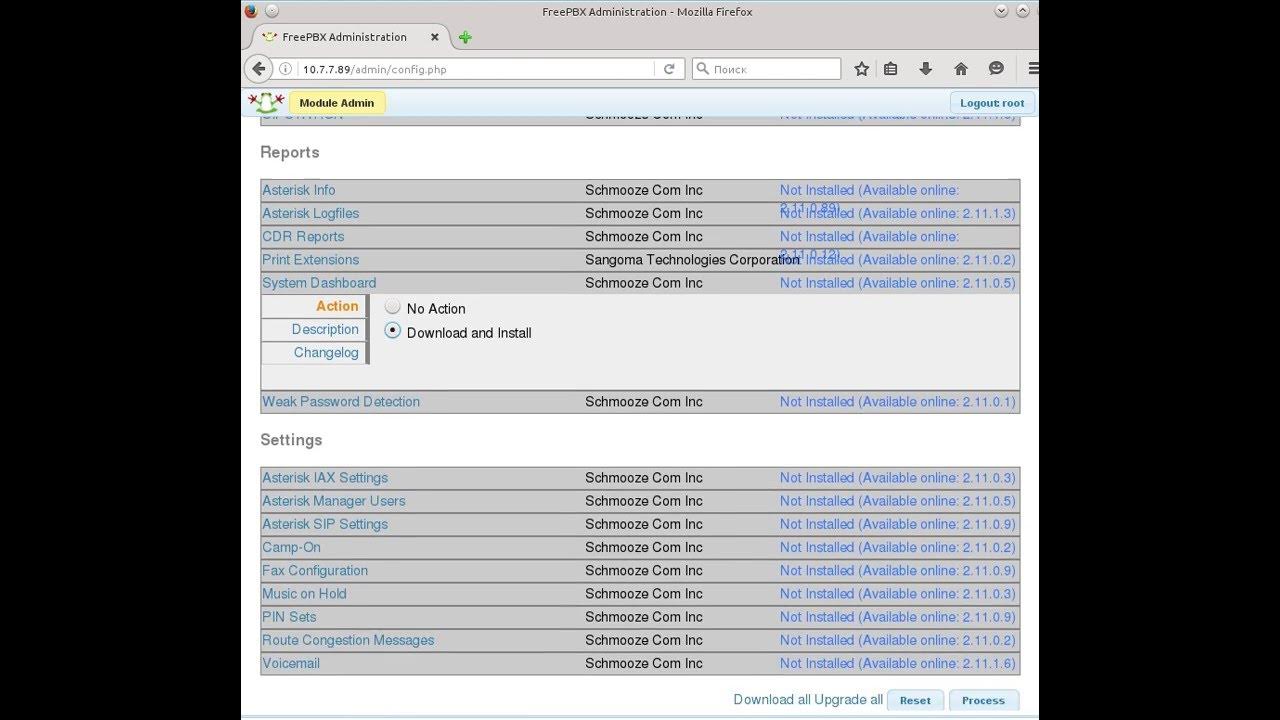Click the Process button
This screenshot has width=1280, height=720.
[983, 700]
